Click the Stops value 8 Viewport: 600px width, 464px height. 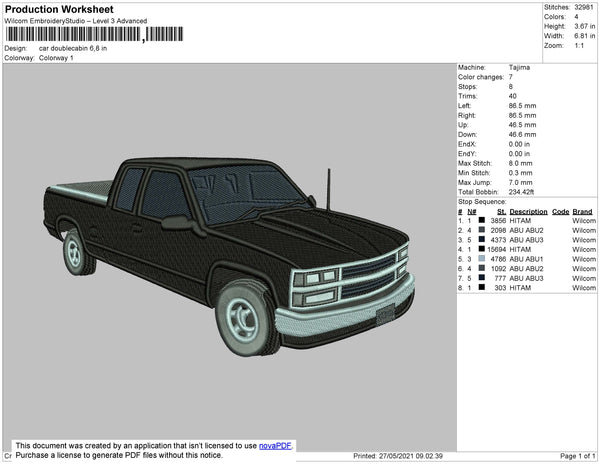point(511,86)
